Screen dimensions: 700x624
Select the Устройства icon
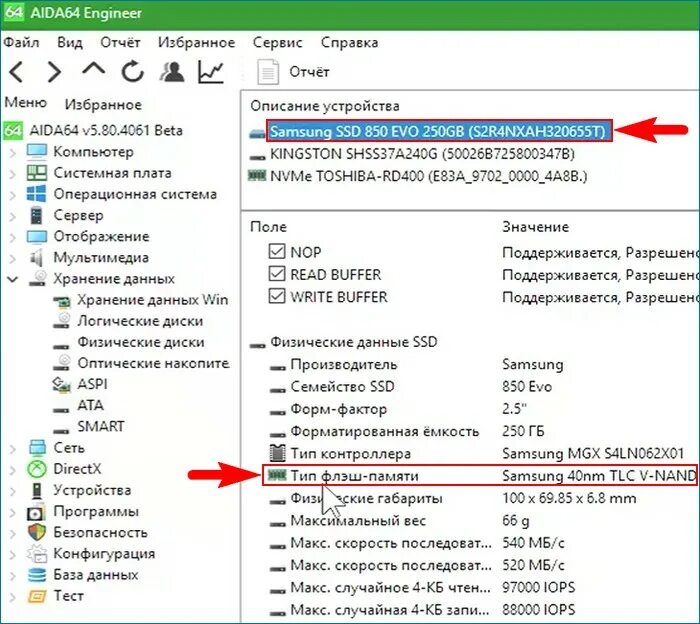[37, 490]
